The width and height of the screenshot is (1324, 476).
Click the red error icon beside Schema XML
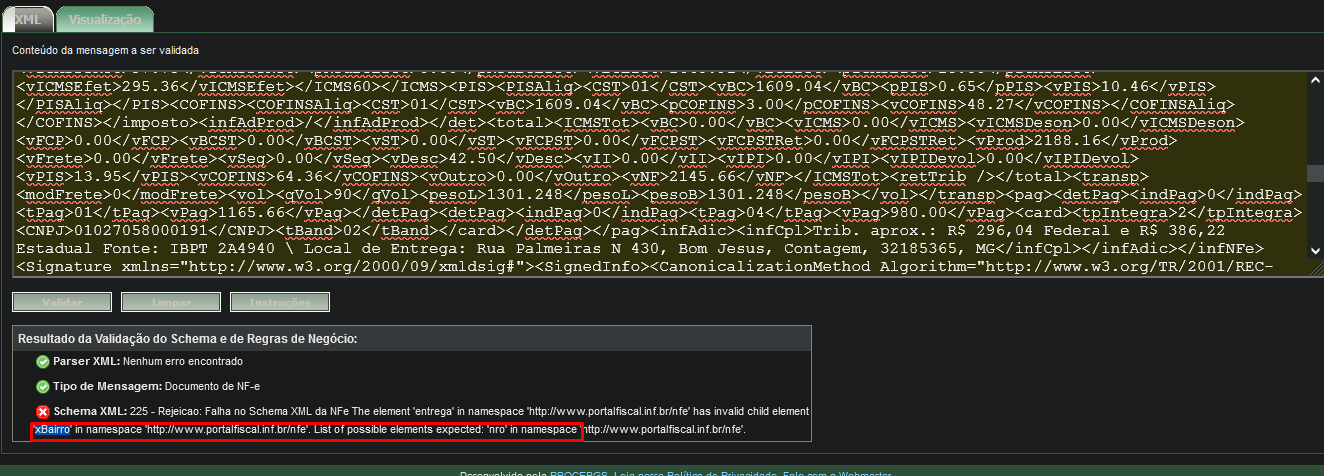[42, 412]
